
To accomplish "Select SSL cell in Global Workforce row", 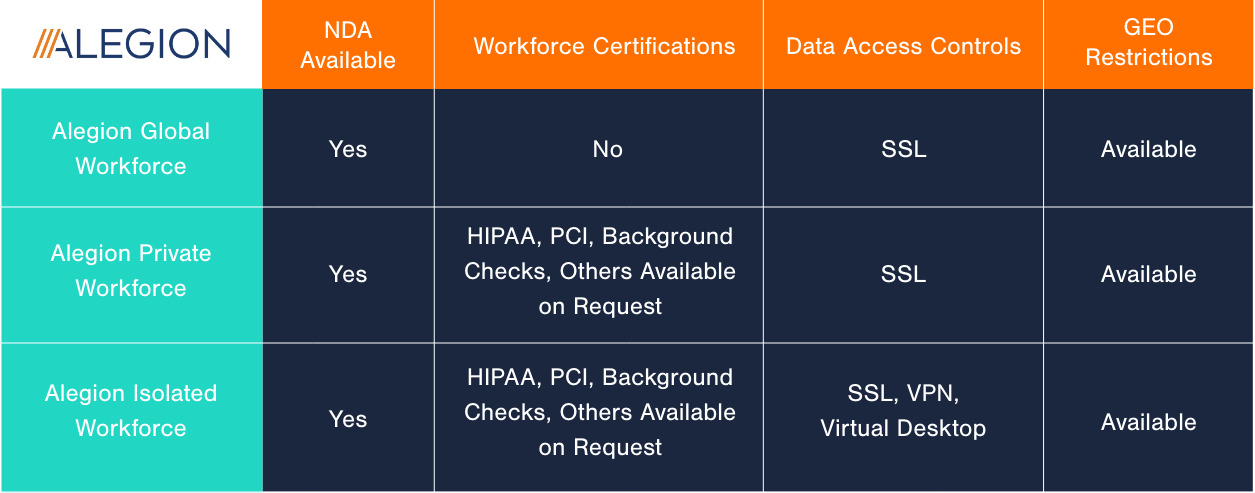I will pyautogui.click(x=904, y=149).
